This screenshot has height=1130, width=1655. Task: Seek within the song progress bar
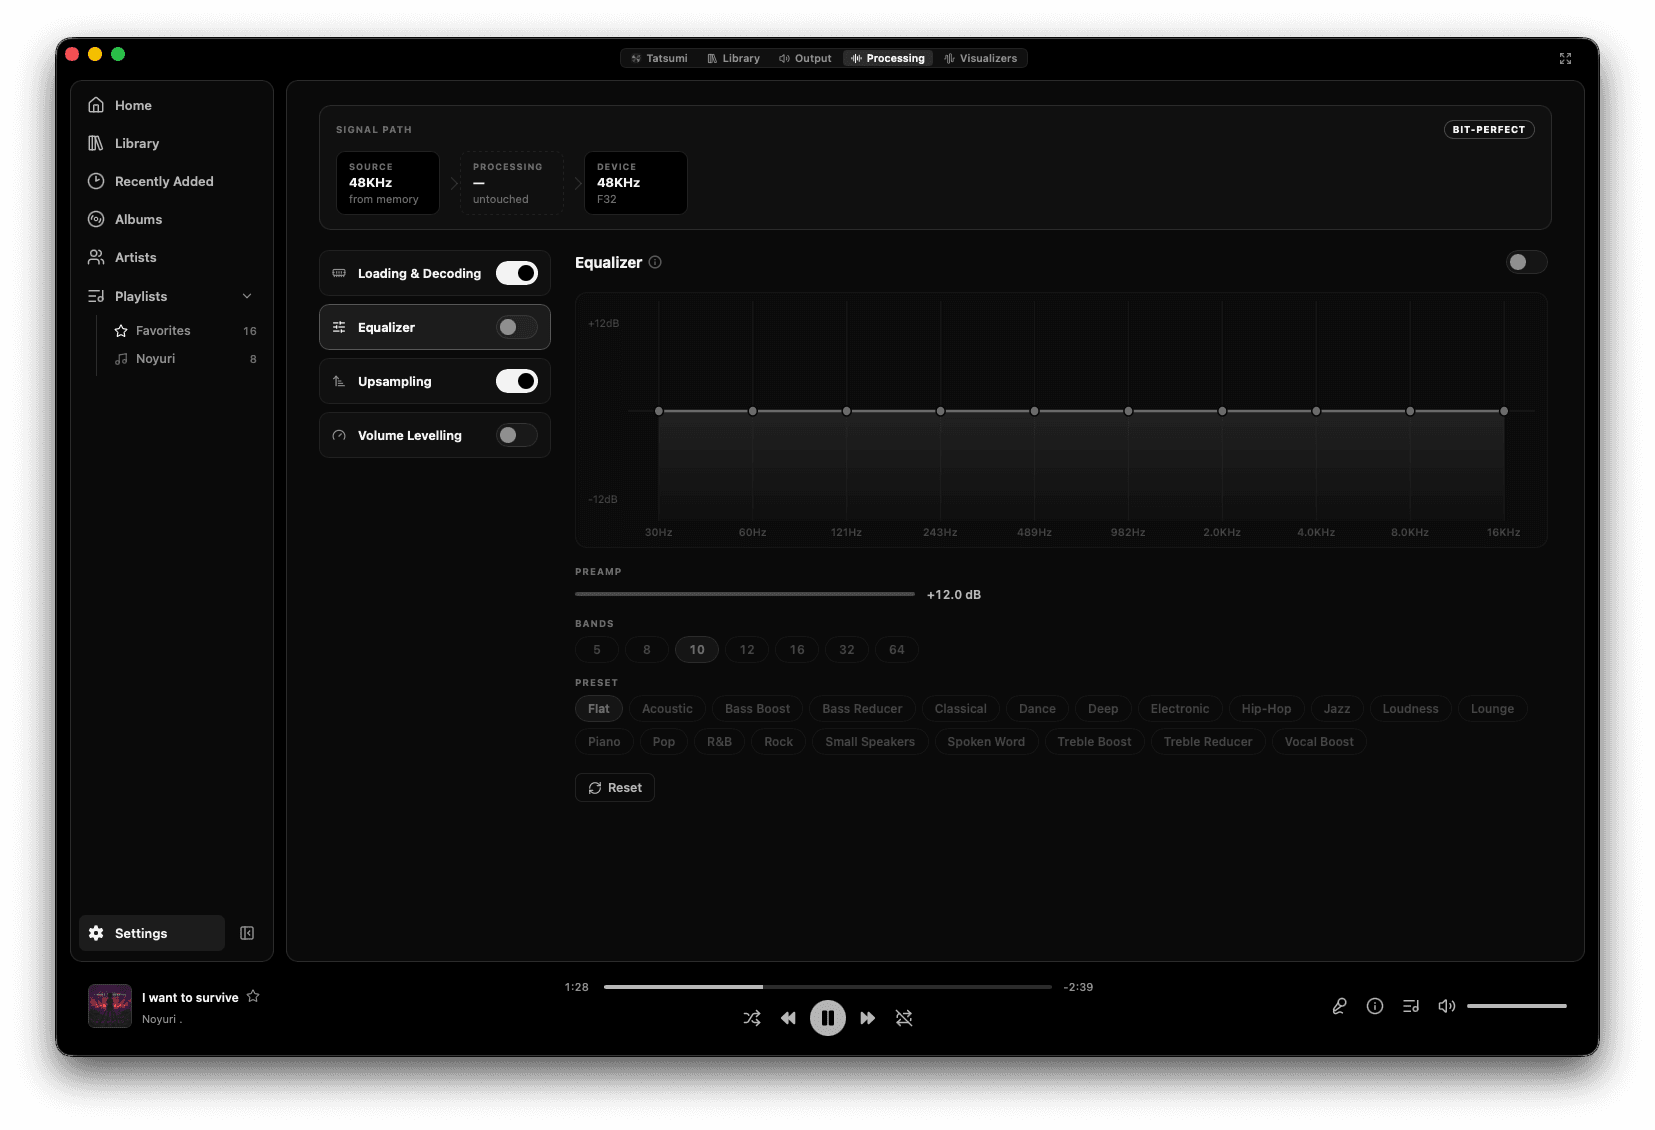click(x=828, y=987)
